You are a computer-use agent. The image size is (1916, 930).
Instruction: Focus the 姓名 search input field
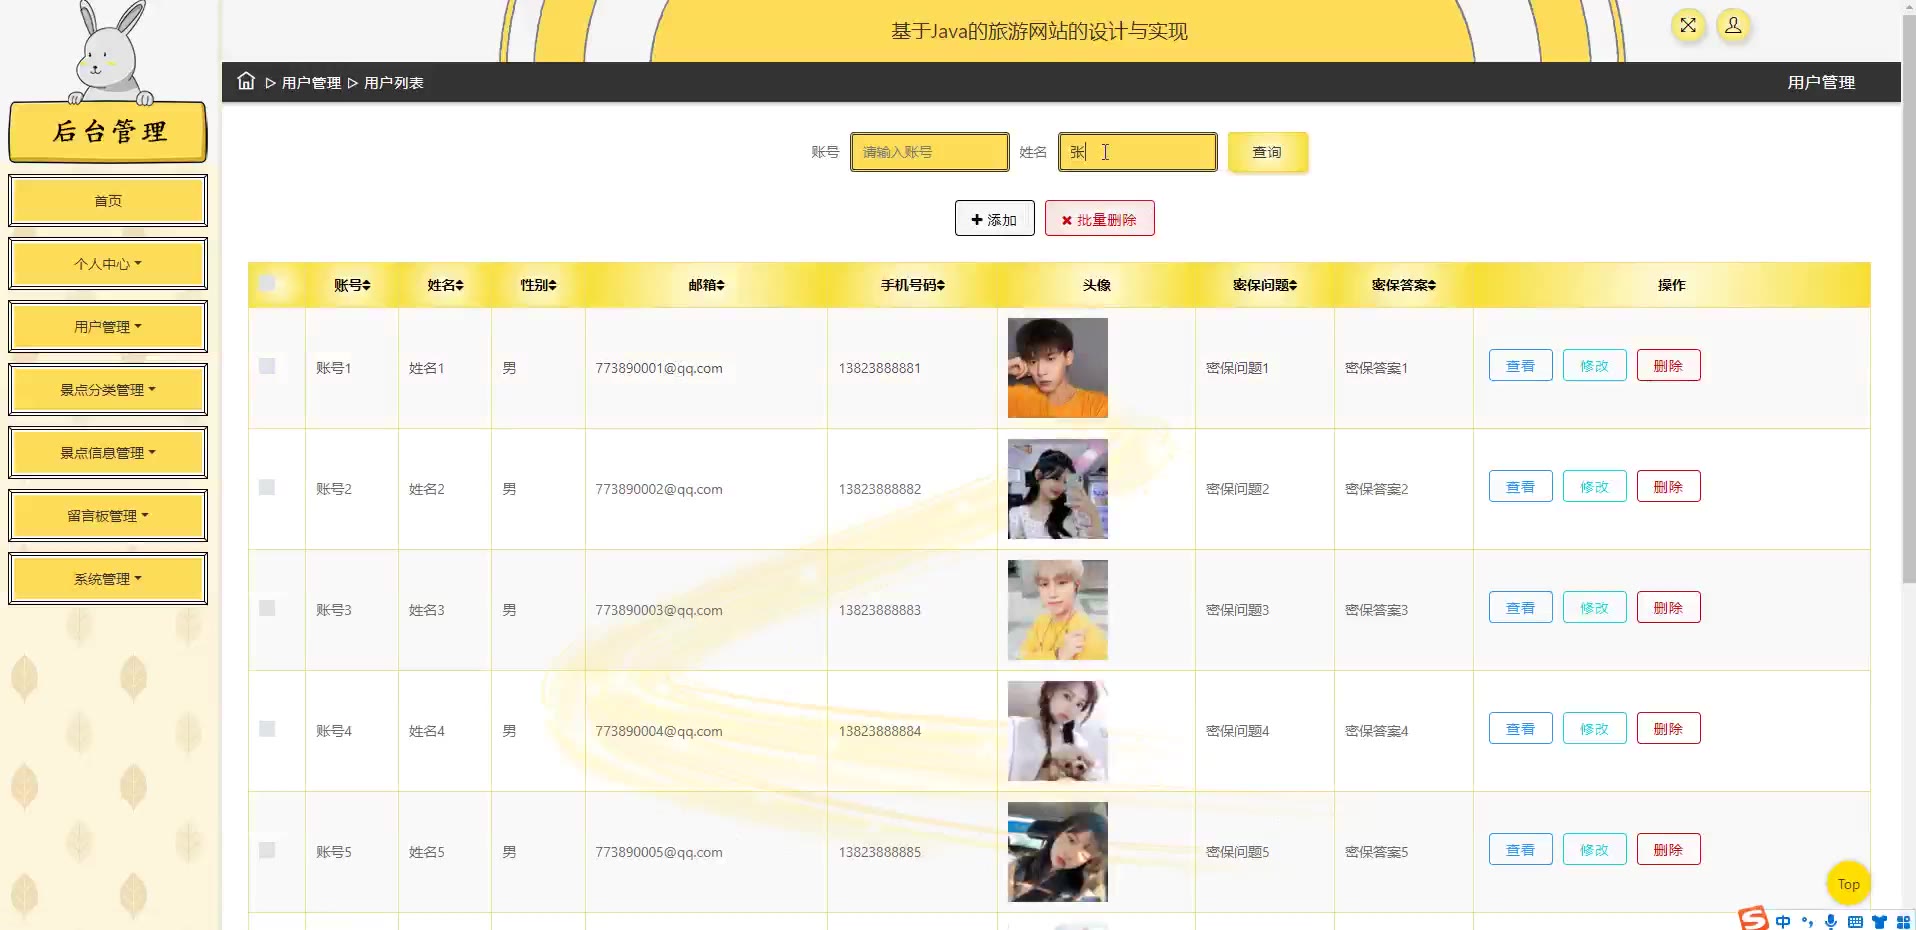1137,152
